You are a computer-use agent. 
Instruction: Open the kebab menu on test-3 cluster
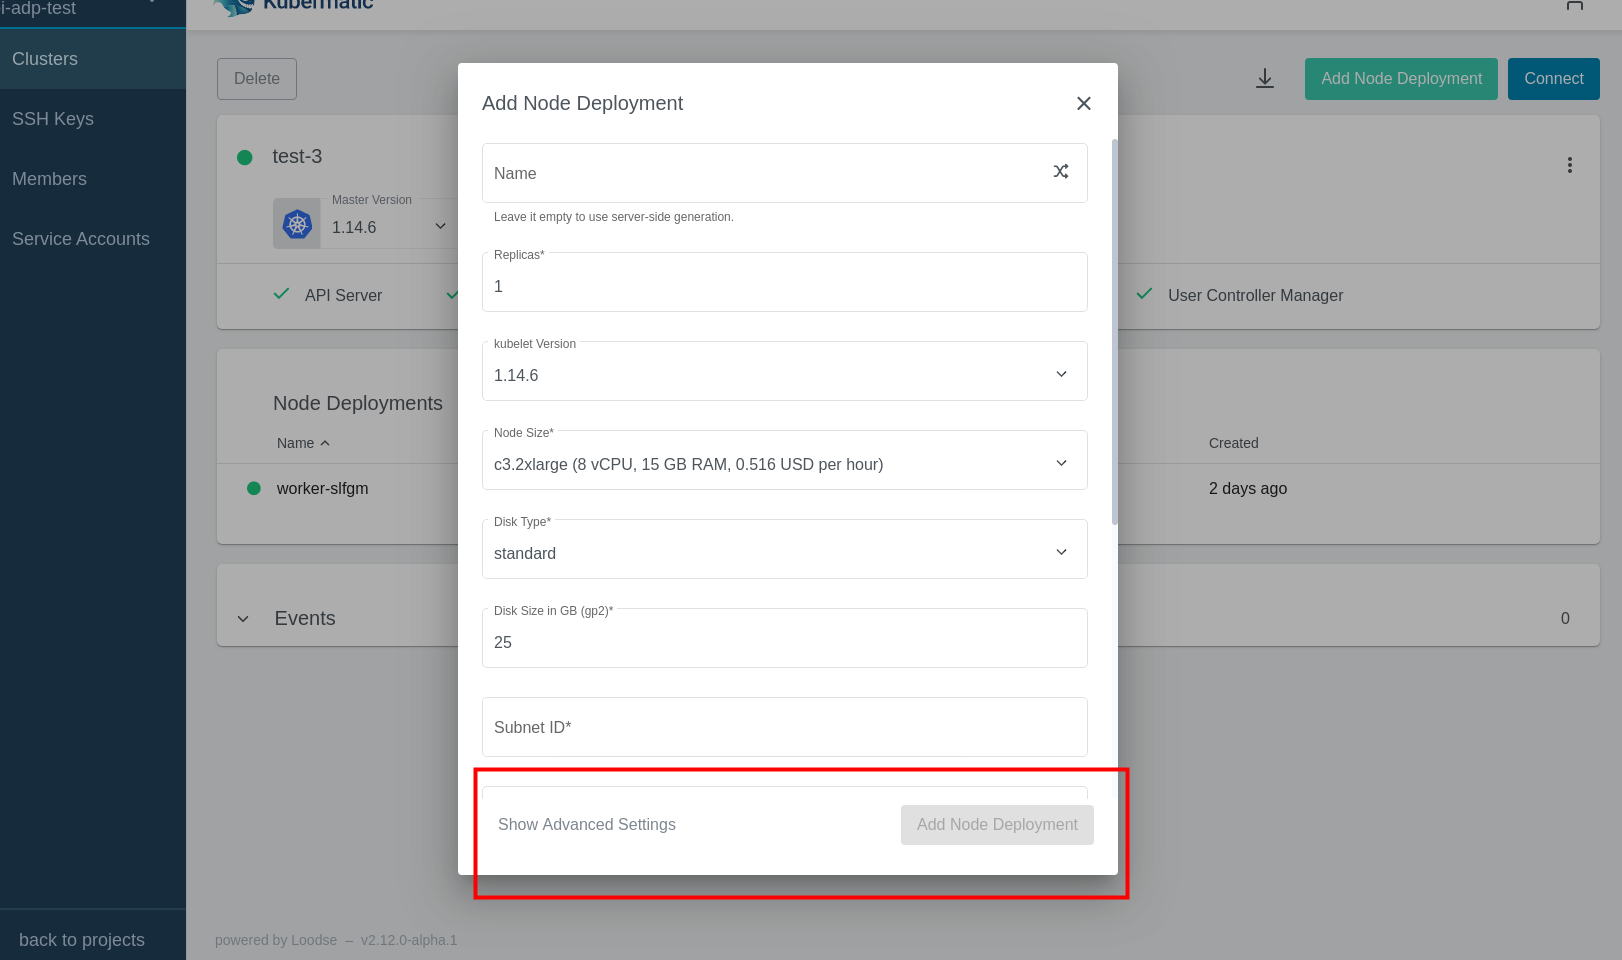pyautogui.click(x=1569, y=165)
